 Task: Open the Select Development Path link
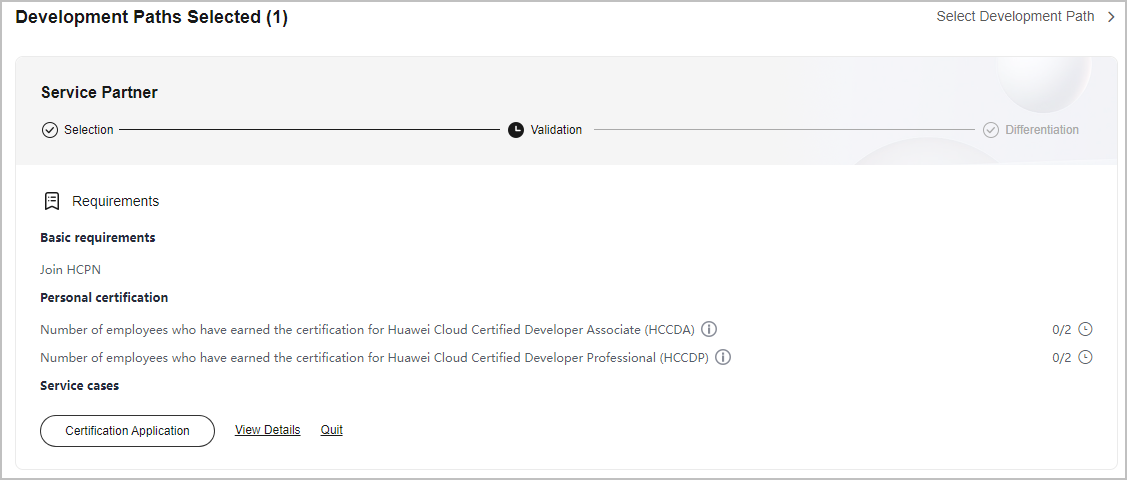coord(1015,17)
